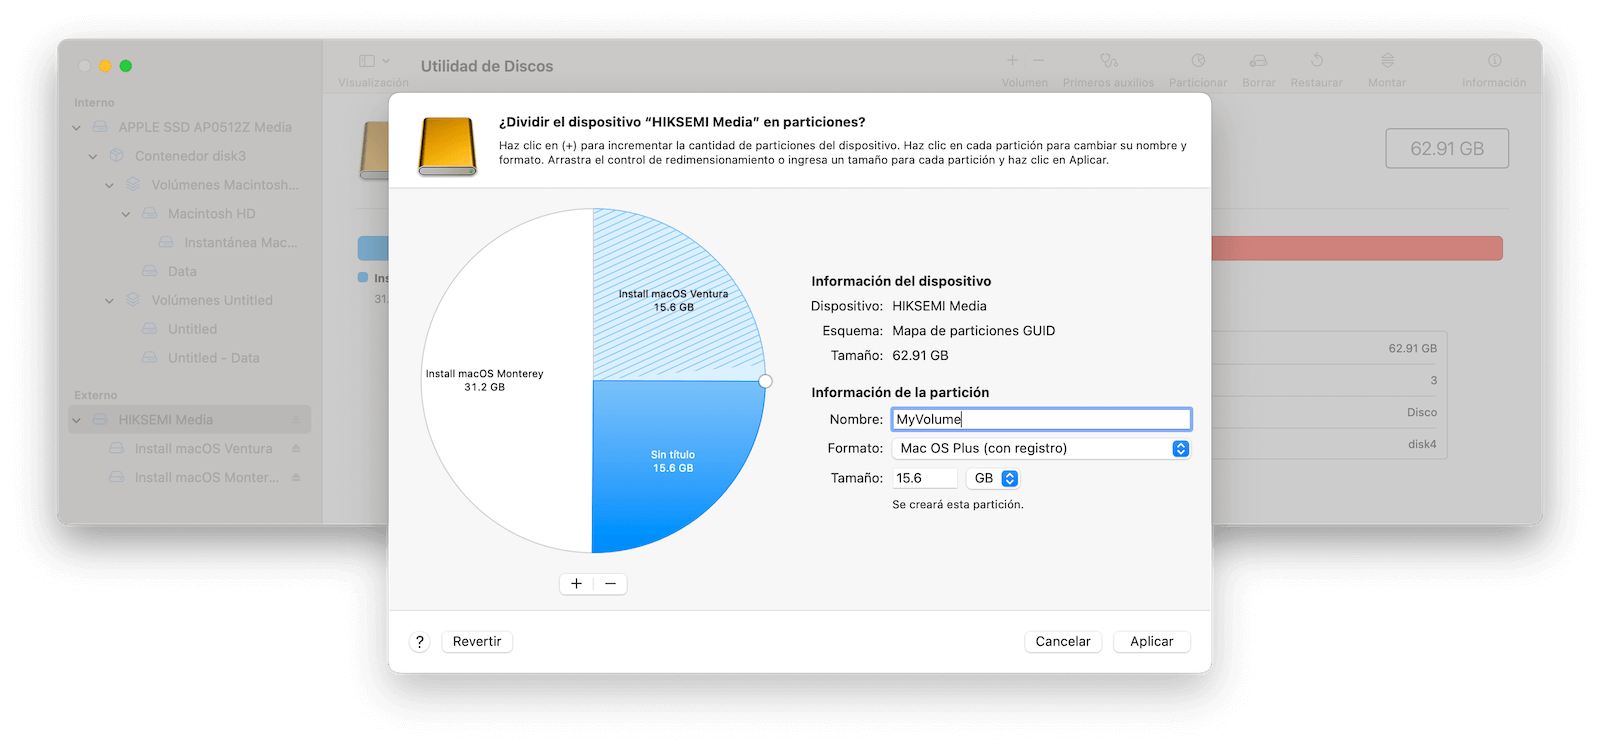
Task: Click the Visualización sidebar icon in toolbar
Action: [367, 61]
